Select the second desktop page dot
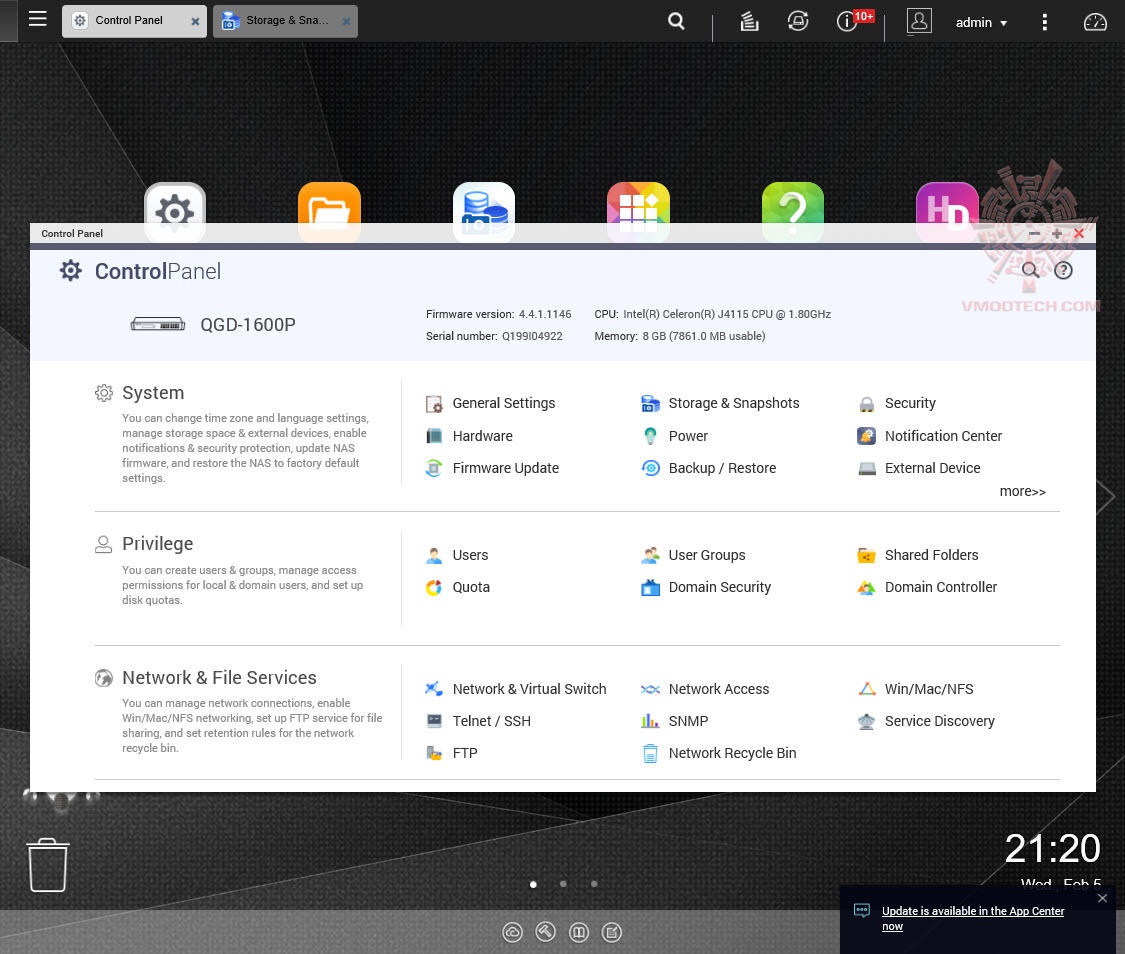Screen dimensions: 1125x954 pyautogui.click(x=563, y=884)
